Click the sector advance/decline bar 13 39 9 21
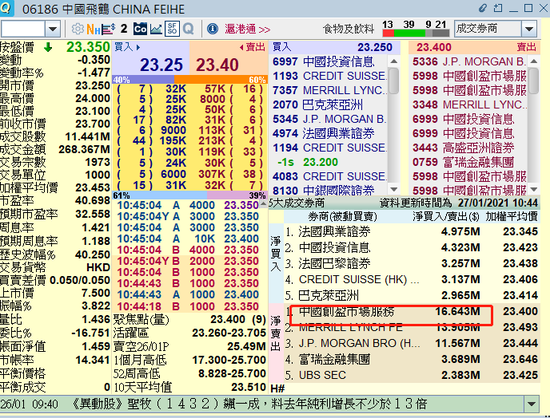The width and height of the screenshot is (550, 418). pos(416,29)
